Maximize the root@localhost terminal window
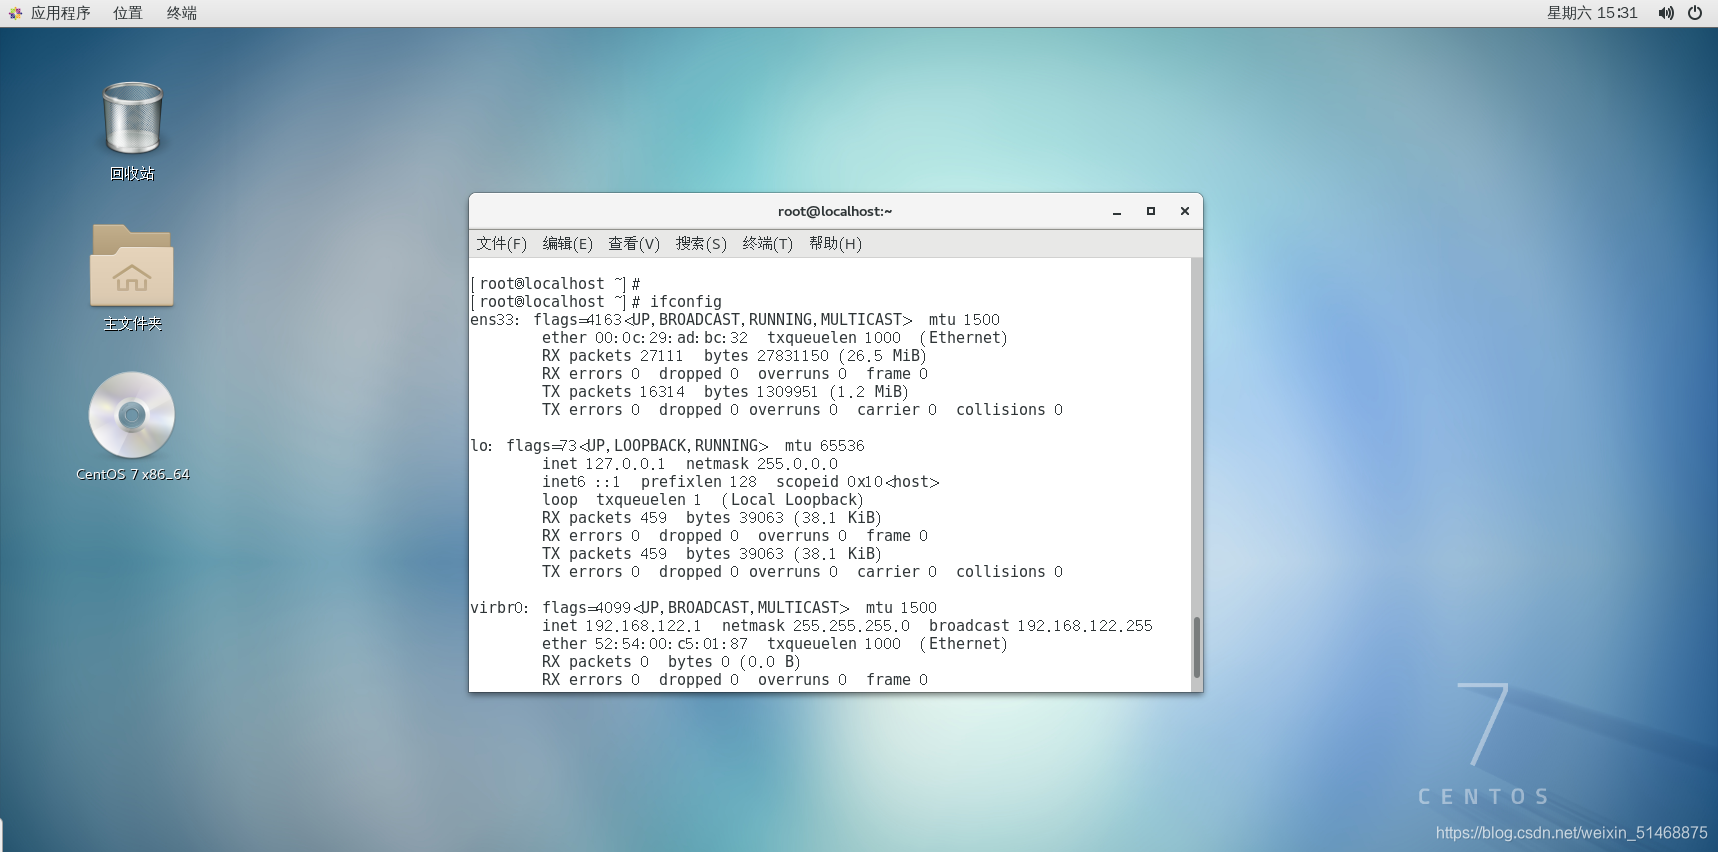The height and width of the screenshot is (852, 1718). (x=1151, y=211)
